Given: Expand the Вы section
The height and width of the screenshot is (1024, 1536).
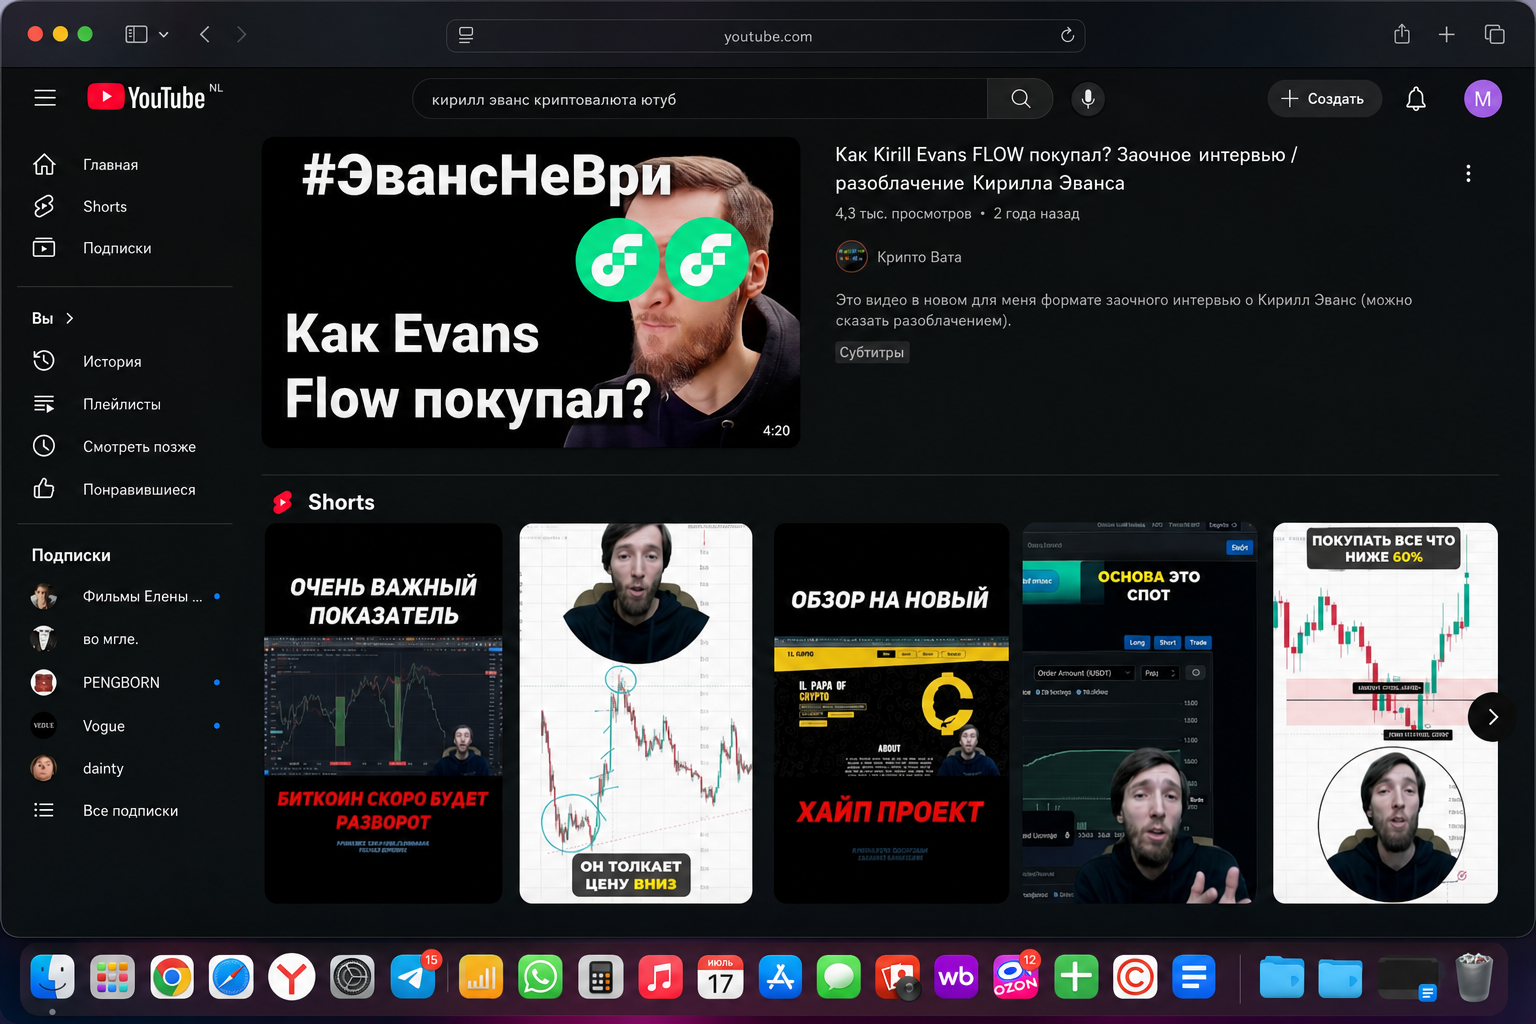Looking at the screenshot, I should pyautogui.click(x=53, y=318).
